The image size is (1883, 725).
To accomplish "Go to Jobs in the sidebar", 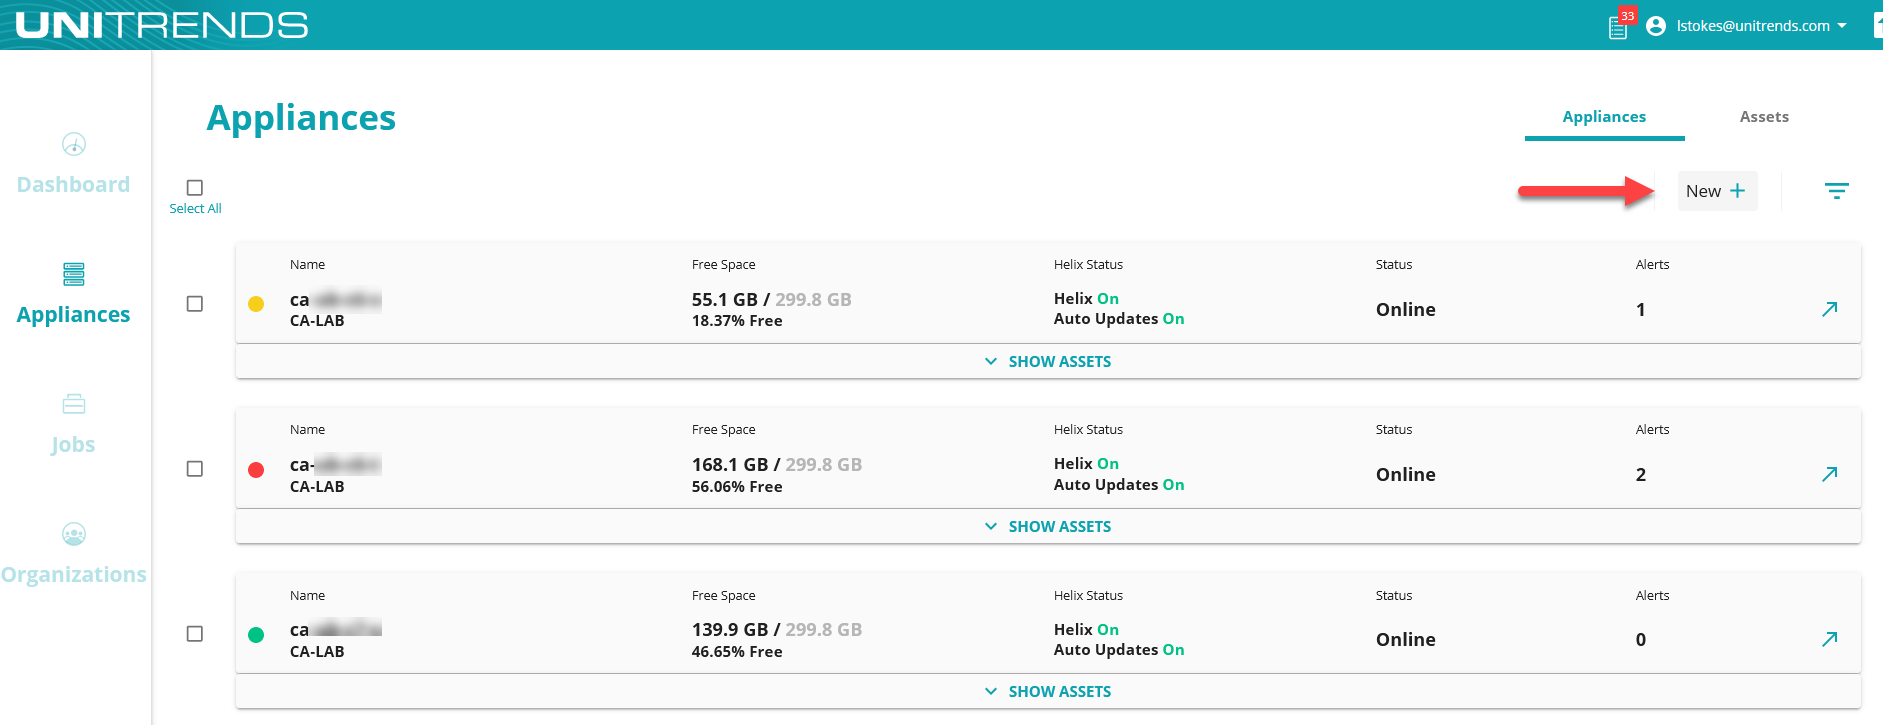I will pyautogui.click(x=73, y=445).
